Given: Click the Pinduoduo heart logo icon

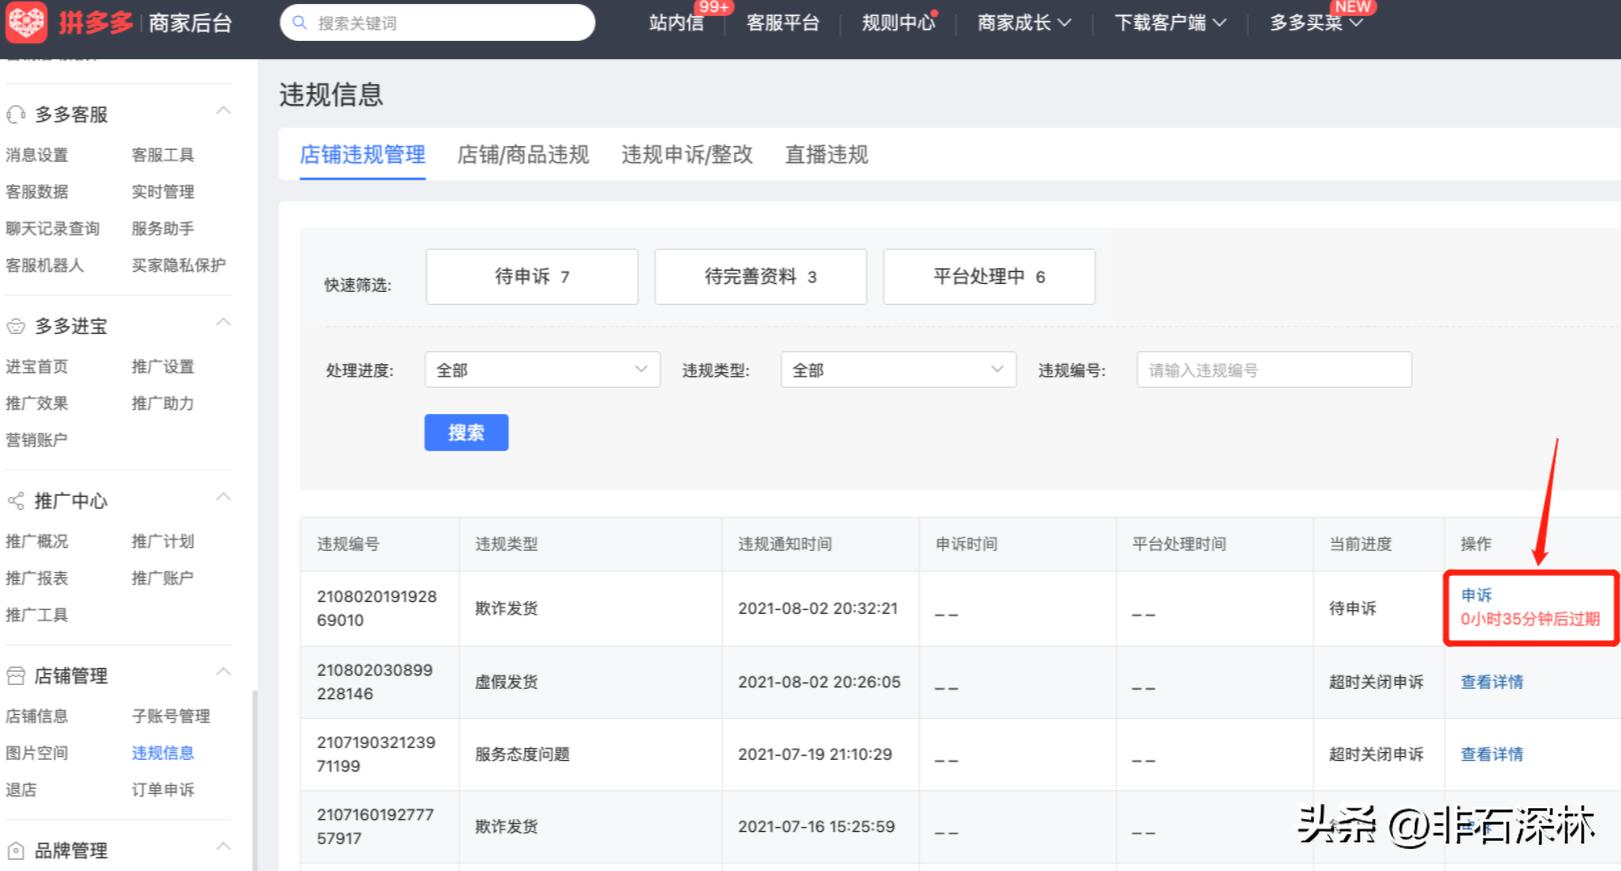Looking at the screenshot, I should (27, 22).
